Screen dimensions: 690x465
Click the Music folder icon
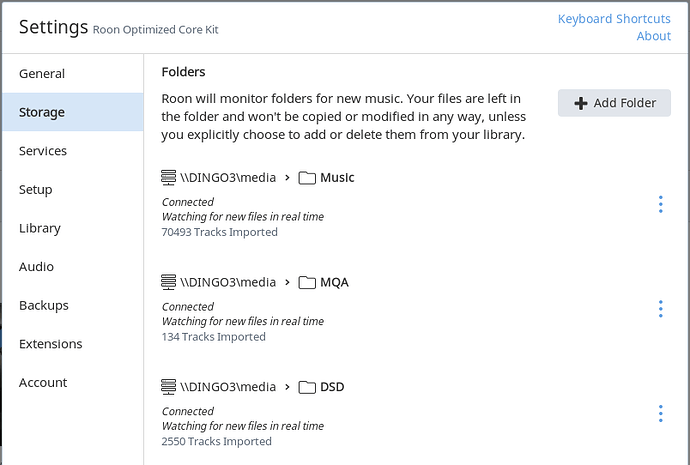[307, 178]
